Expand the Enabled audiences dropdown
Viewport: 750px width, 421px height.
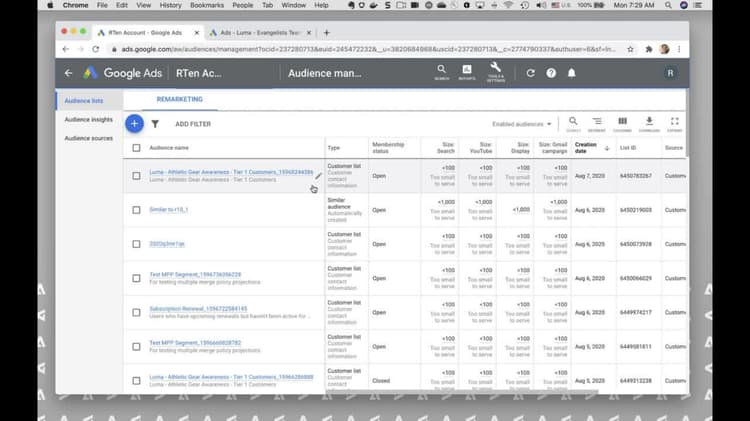tap(522, 124)
